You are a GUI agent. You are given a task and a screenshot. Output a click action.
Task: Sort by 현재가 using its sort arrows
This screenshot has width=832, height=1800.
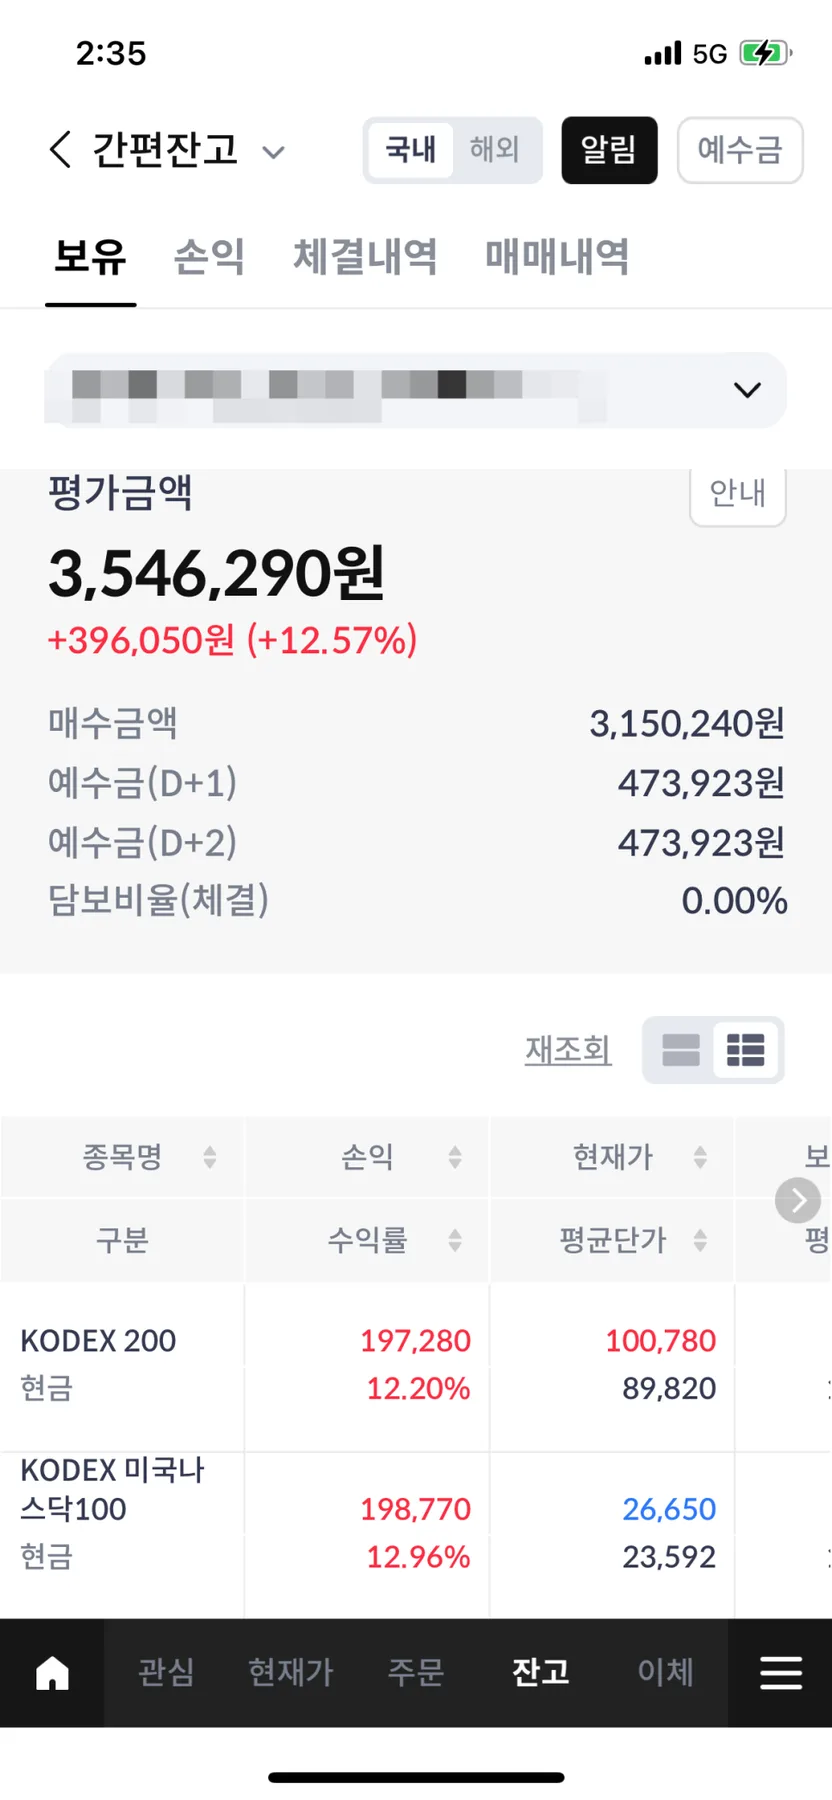700,1157
